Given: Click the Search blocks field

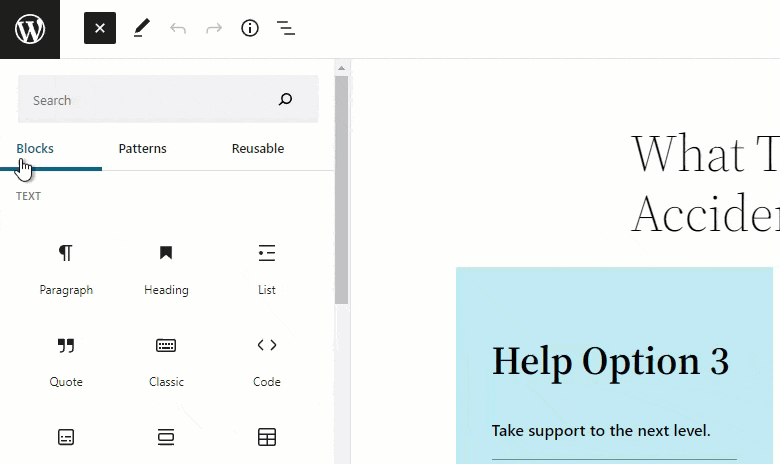Looking at the screenshot, I should coord(168,99).
